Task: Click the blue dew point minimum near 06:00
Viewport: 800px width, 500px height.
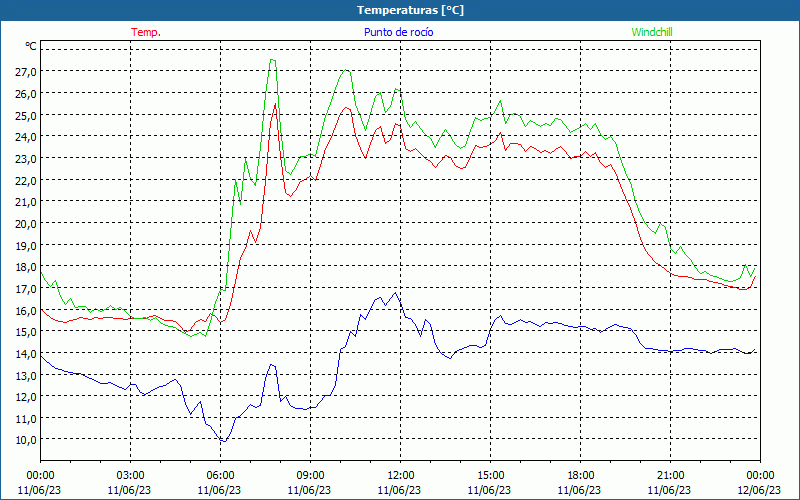Action: tap(223, 441)
